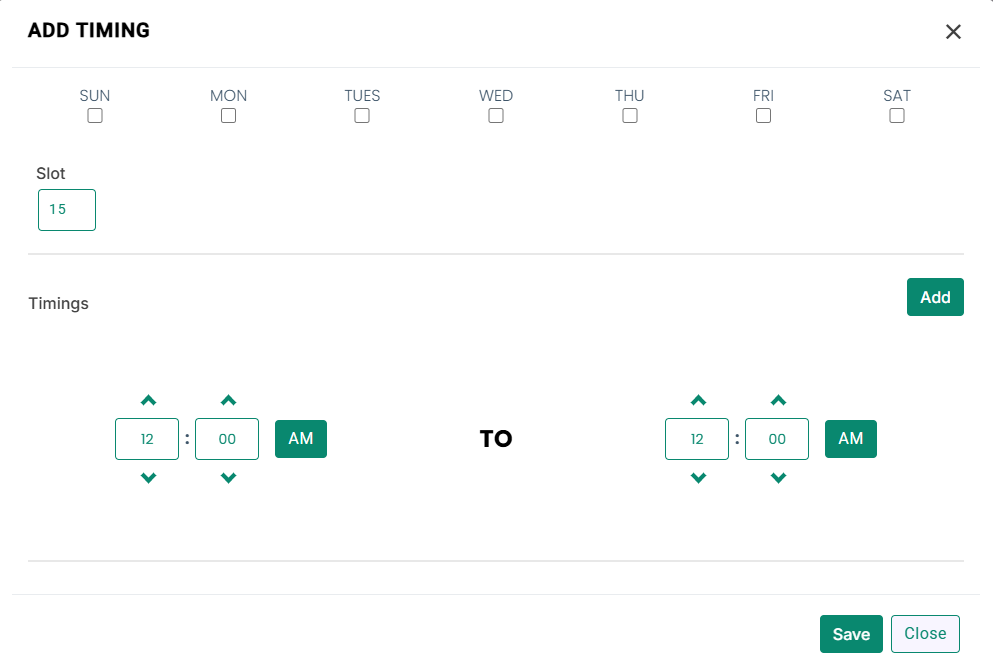Increase the end hour with the up arrow

pos(698,400)
